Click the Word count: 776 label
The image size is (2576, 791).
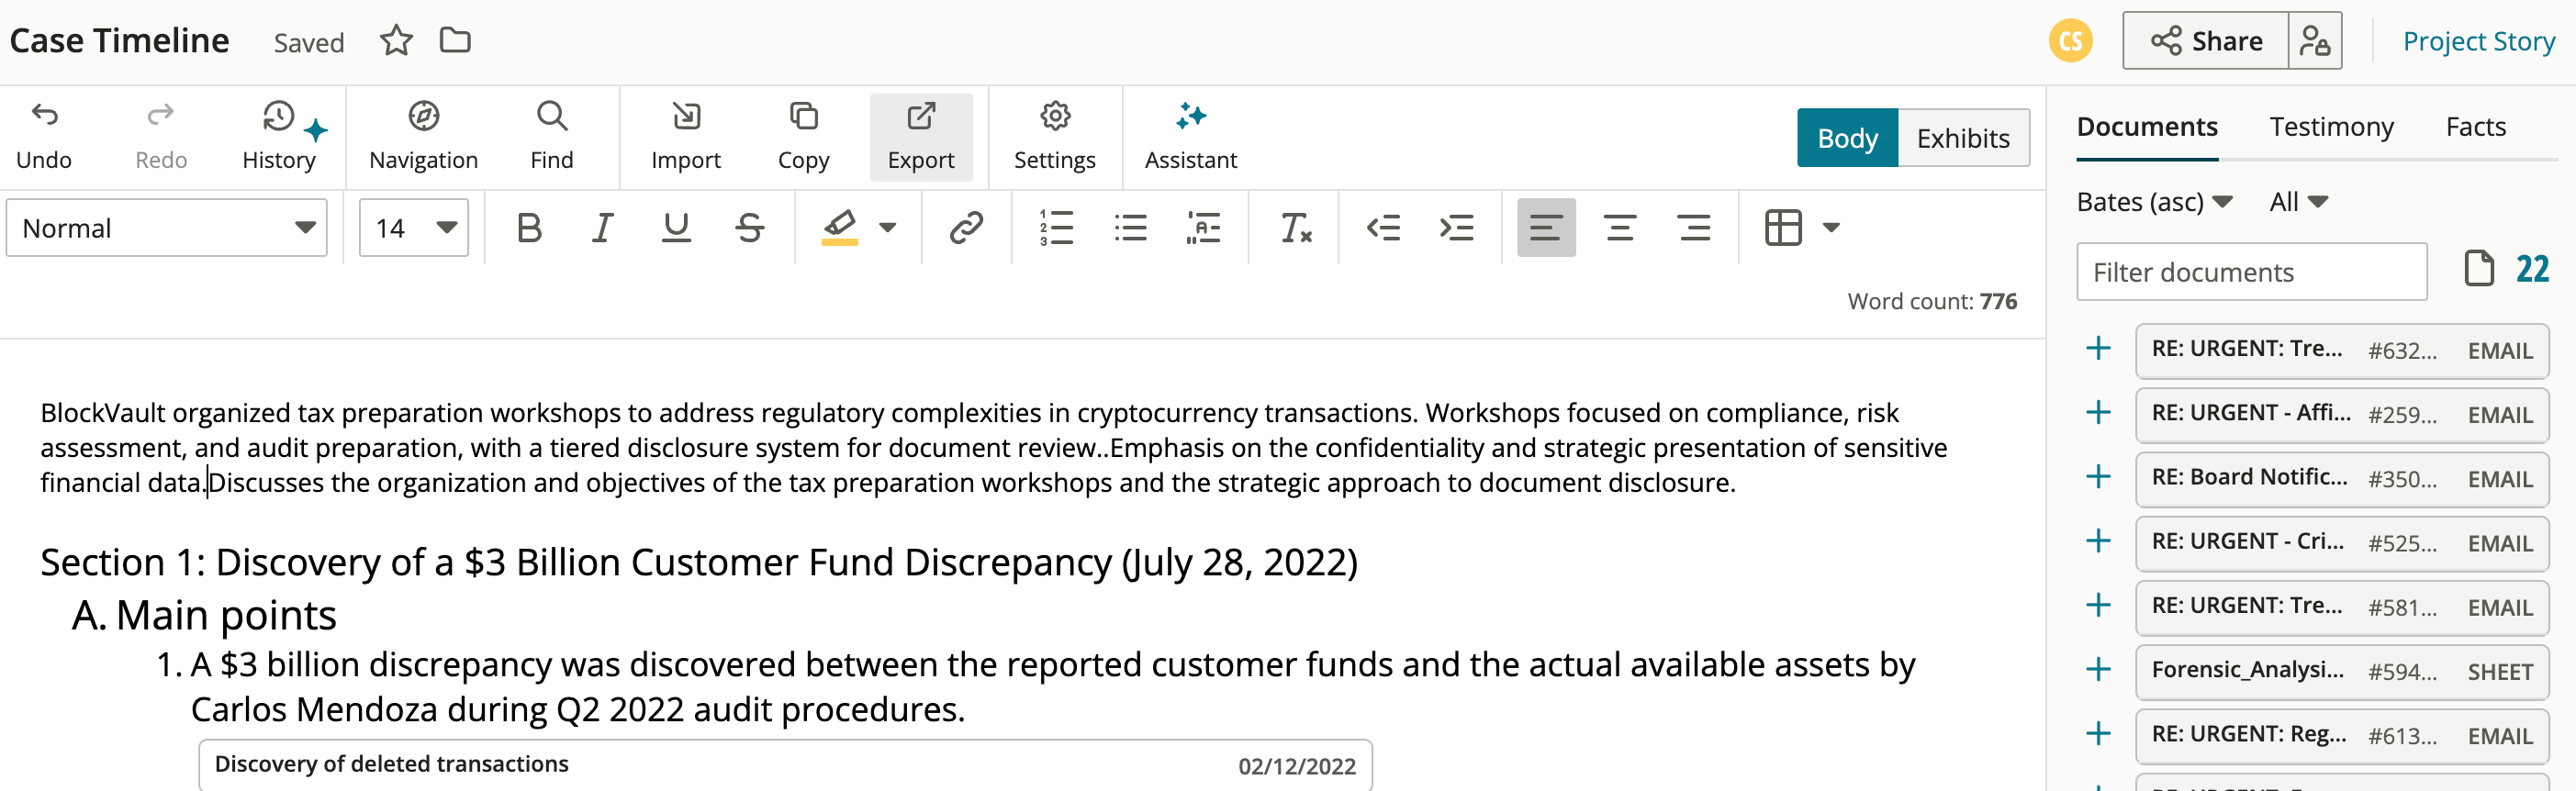(1932, 301)
